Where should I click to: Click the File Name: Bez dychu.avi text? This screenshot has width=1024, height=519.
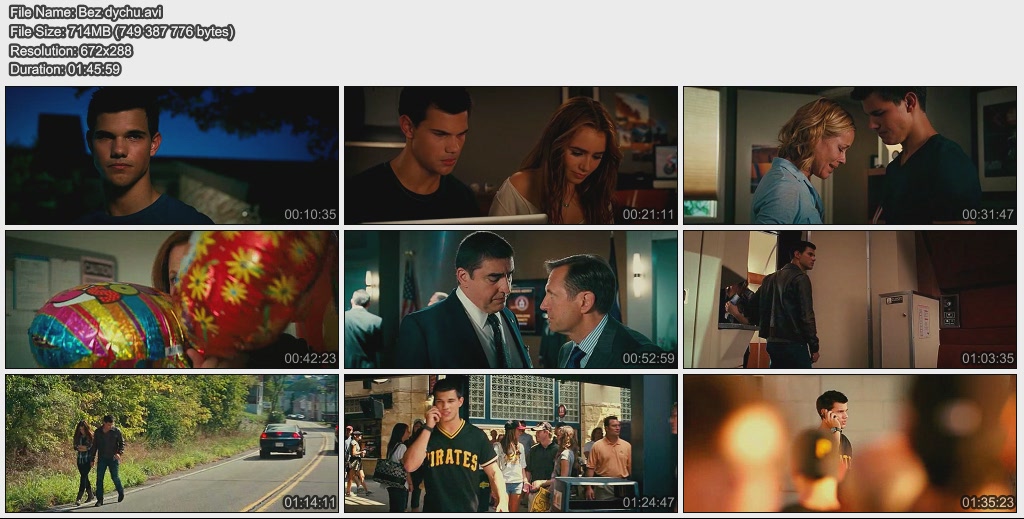click(x=85, y=12)
